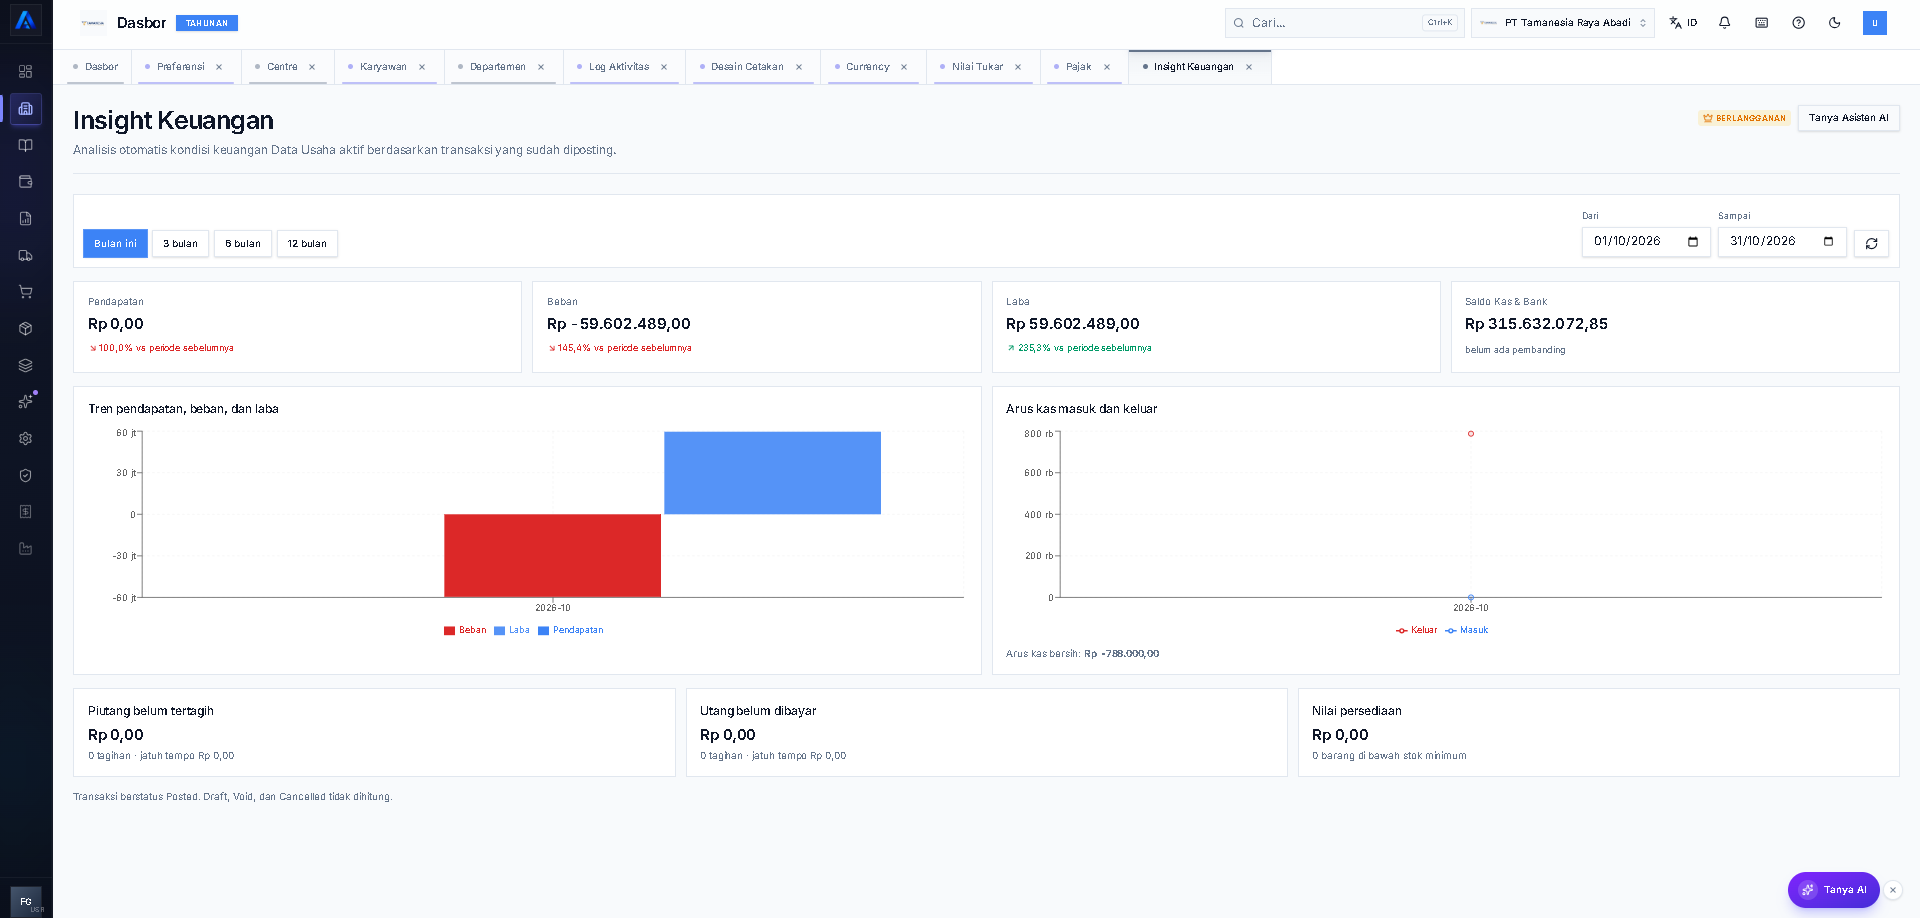Focus the Cari search field
This screenshot has width=1920, height=918.
1344,22
